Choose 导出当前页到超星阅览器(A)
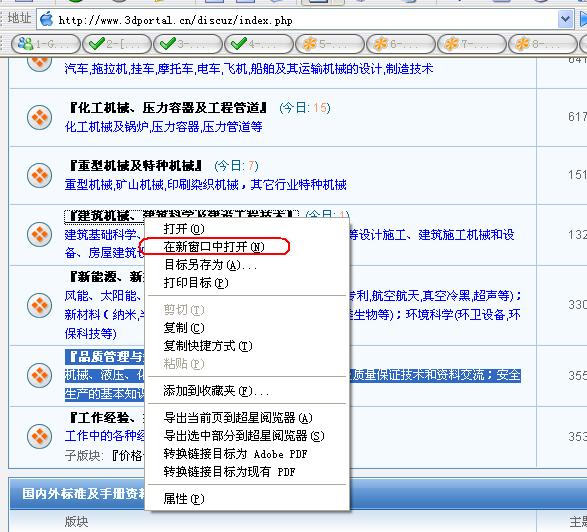 (247, 418)
